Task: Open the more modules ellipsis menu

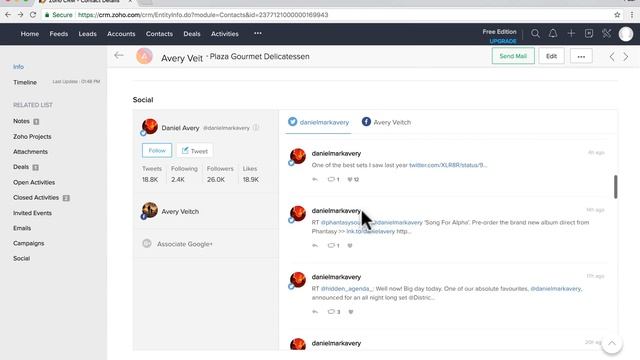Action: [x=258, y=33]
